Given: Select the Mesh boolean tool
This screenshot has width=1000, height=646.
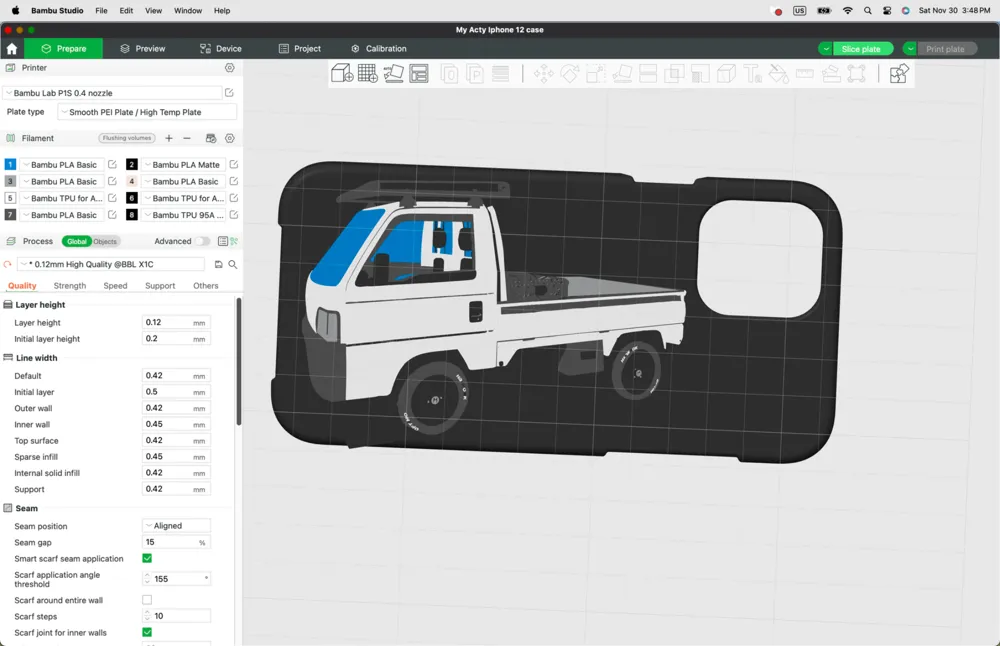Looking at the screenshot, I should click(x=674, y=74).
